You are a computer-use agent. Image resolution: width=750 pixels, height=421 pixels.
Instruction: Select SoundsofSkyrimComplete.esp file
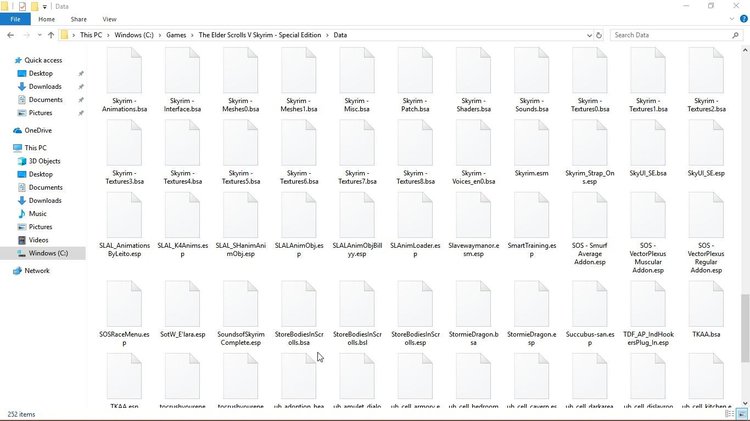click(x=241, y=314)
